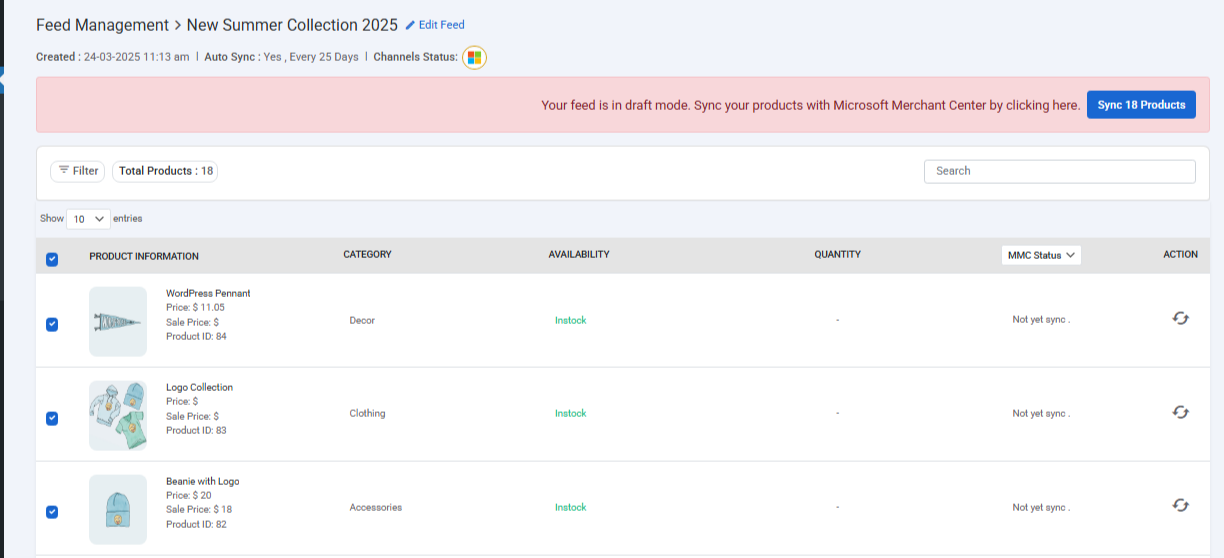This screenshot has height=558, width=1224.
Task: Click Not yet sync for Beanie with Logo
Action: pos(1041,507)
